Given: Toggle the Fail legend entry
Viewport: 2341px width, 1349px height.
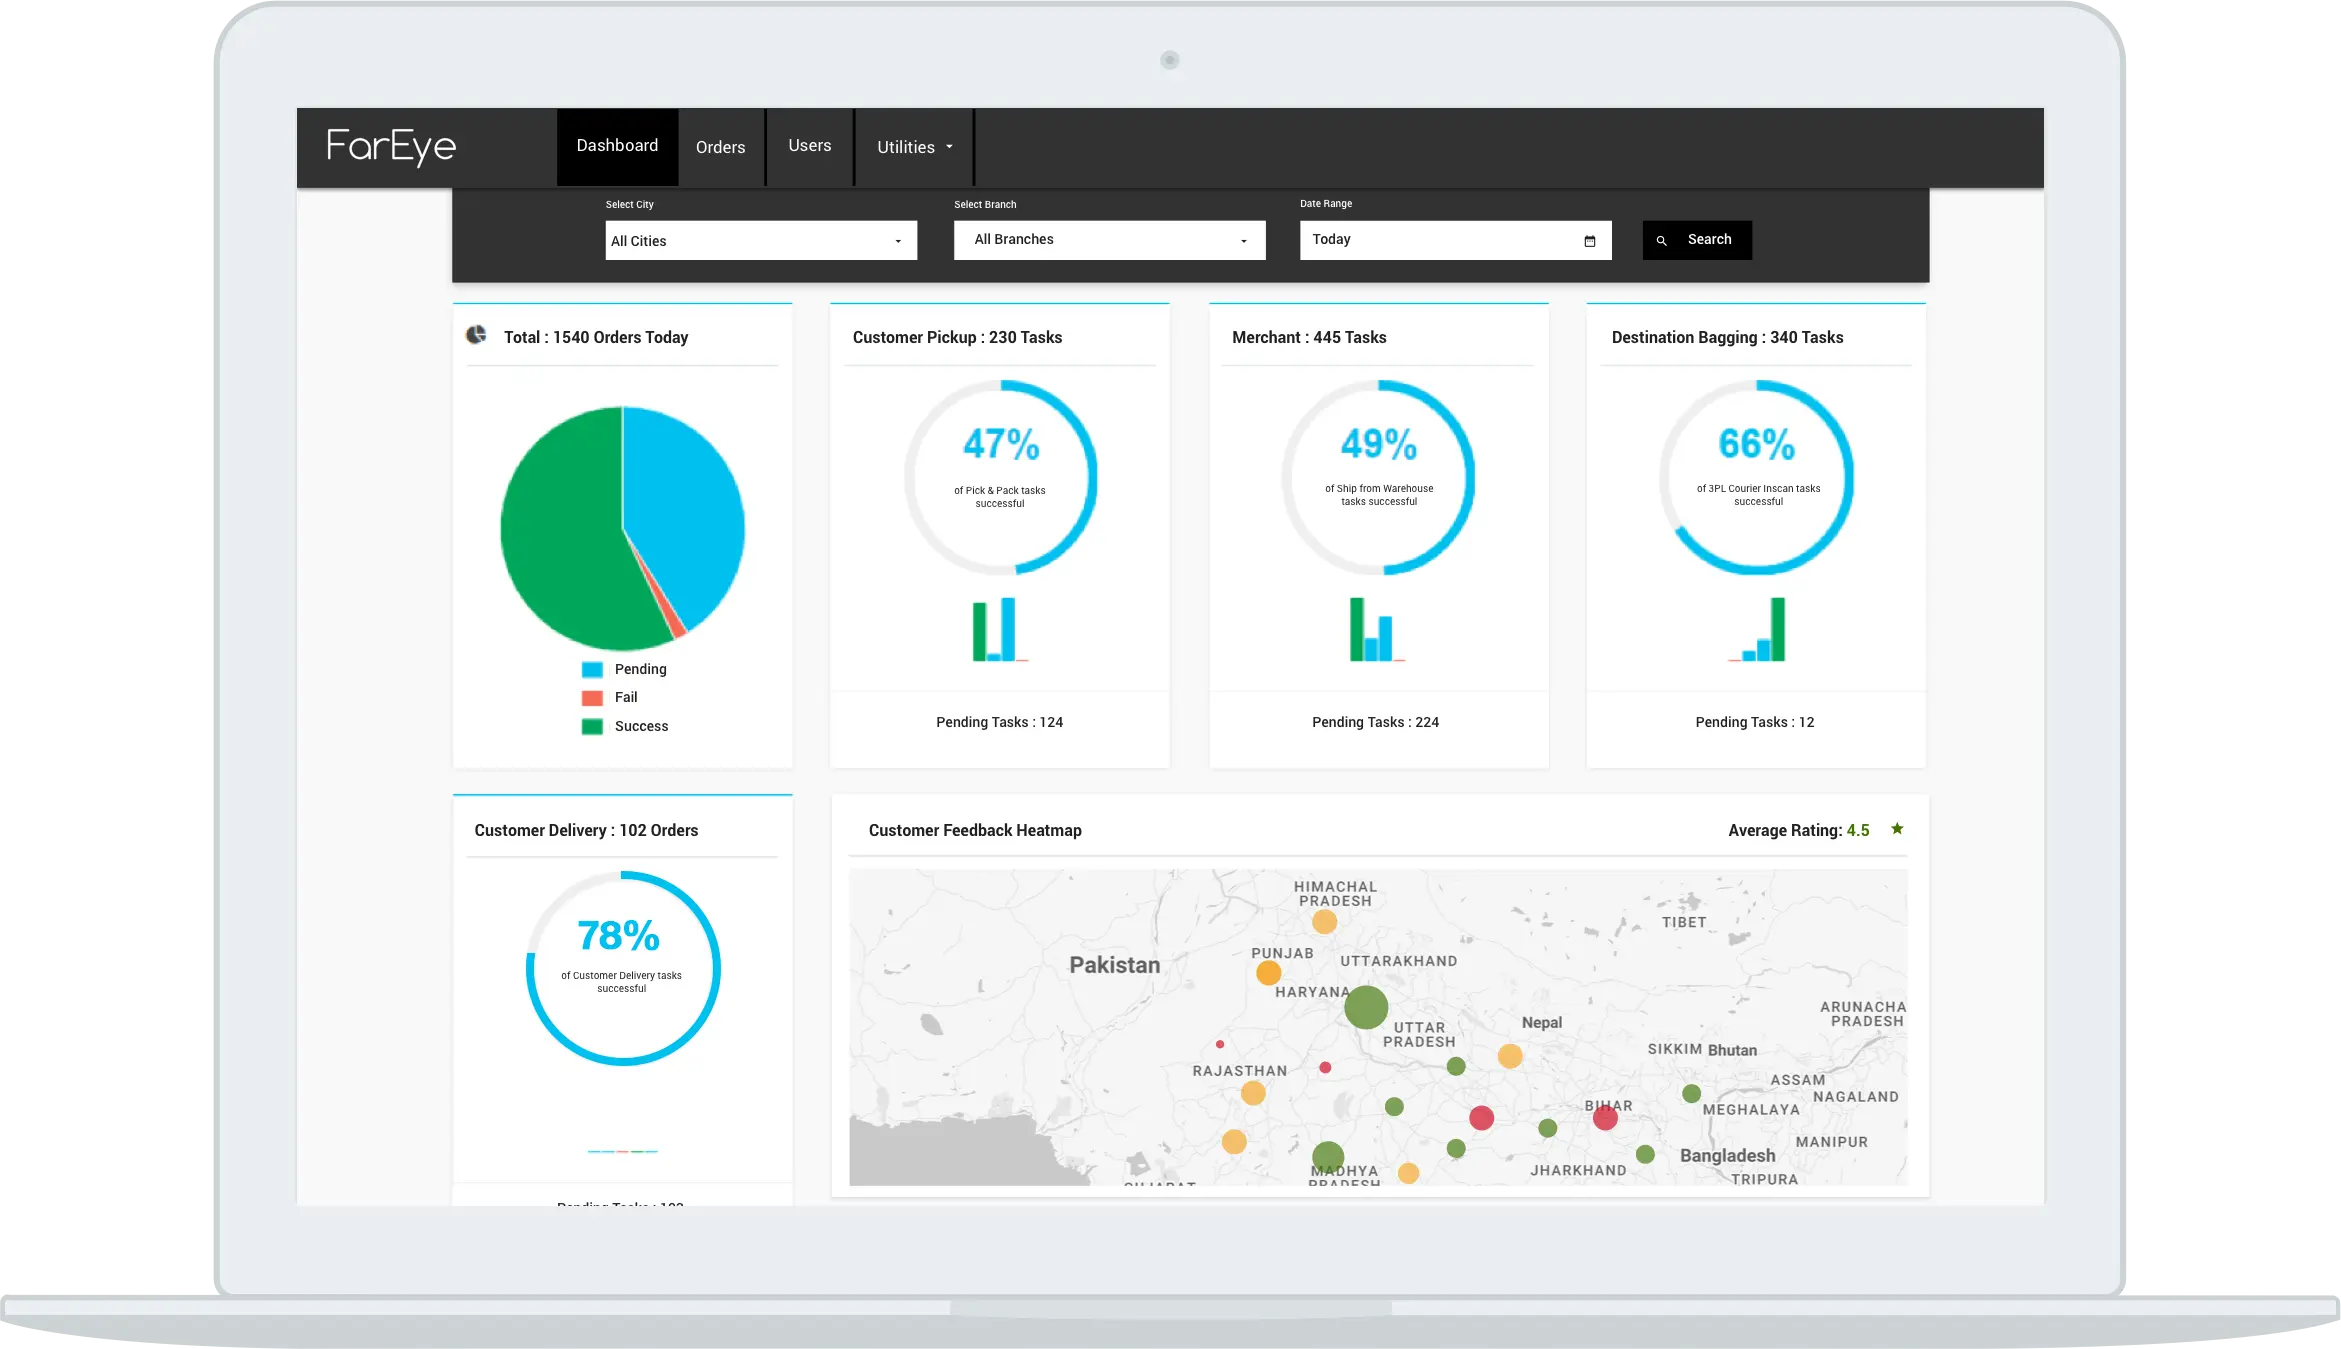Looking at the screenshot, I should point(624,697).
